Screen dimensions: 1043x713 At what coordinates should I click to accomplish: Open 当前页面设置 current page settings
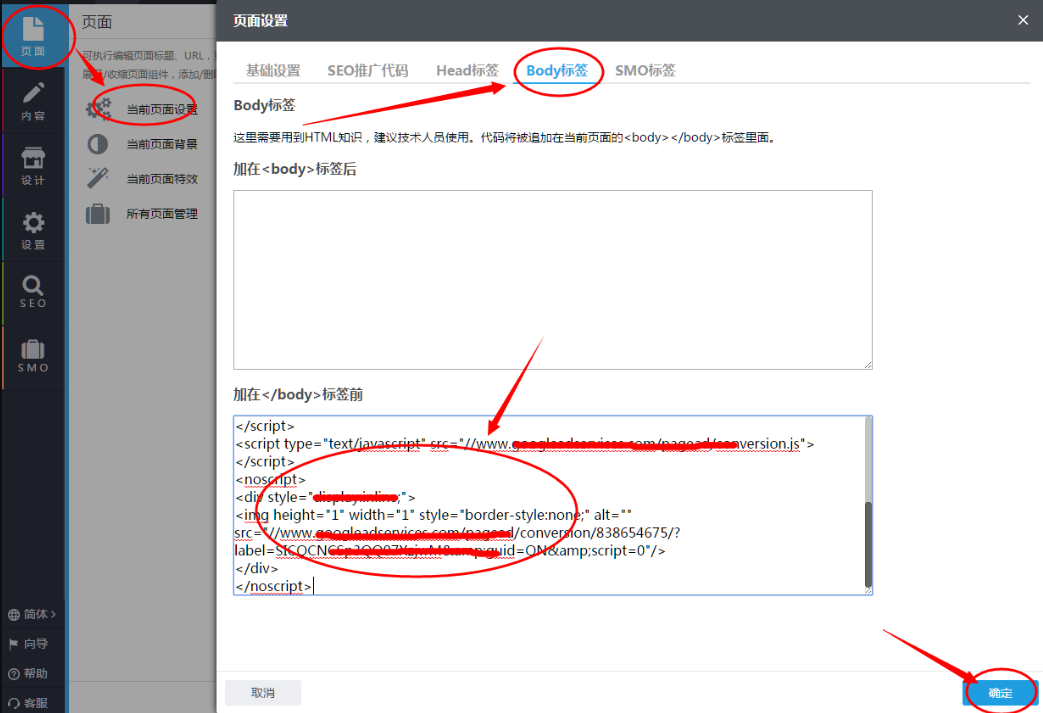click(x=160, y=109)
